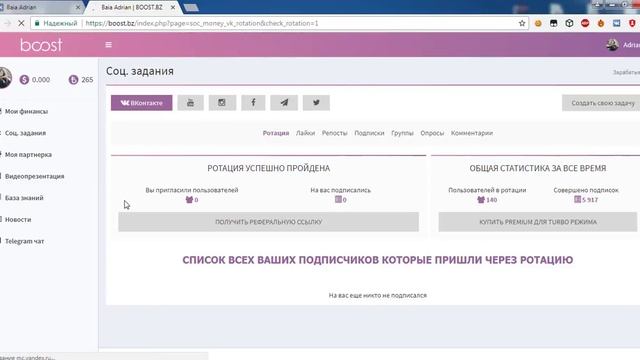Click the invited users people icon
This screenshot has height=360, width=640.
click(x=189, y=200)
